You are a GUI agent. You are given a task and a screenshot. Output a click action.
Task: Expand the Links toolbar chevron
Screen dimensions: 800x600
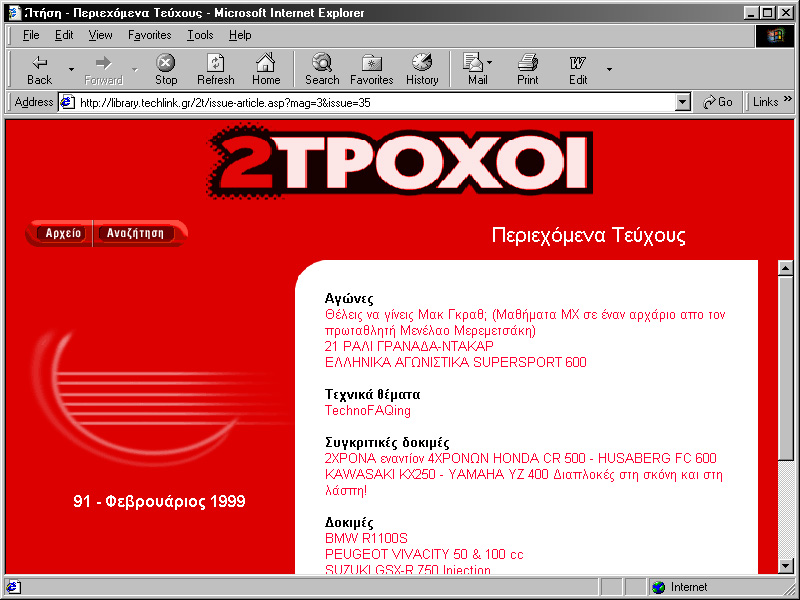pos(788,99)
